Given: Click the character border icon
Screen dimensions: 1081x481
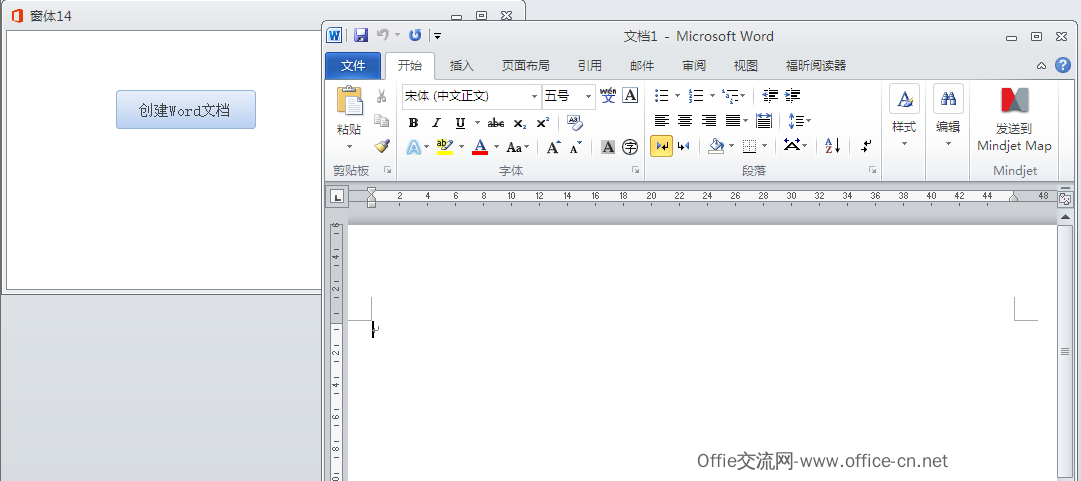Looking at the screenshot, I should (630, 96).
